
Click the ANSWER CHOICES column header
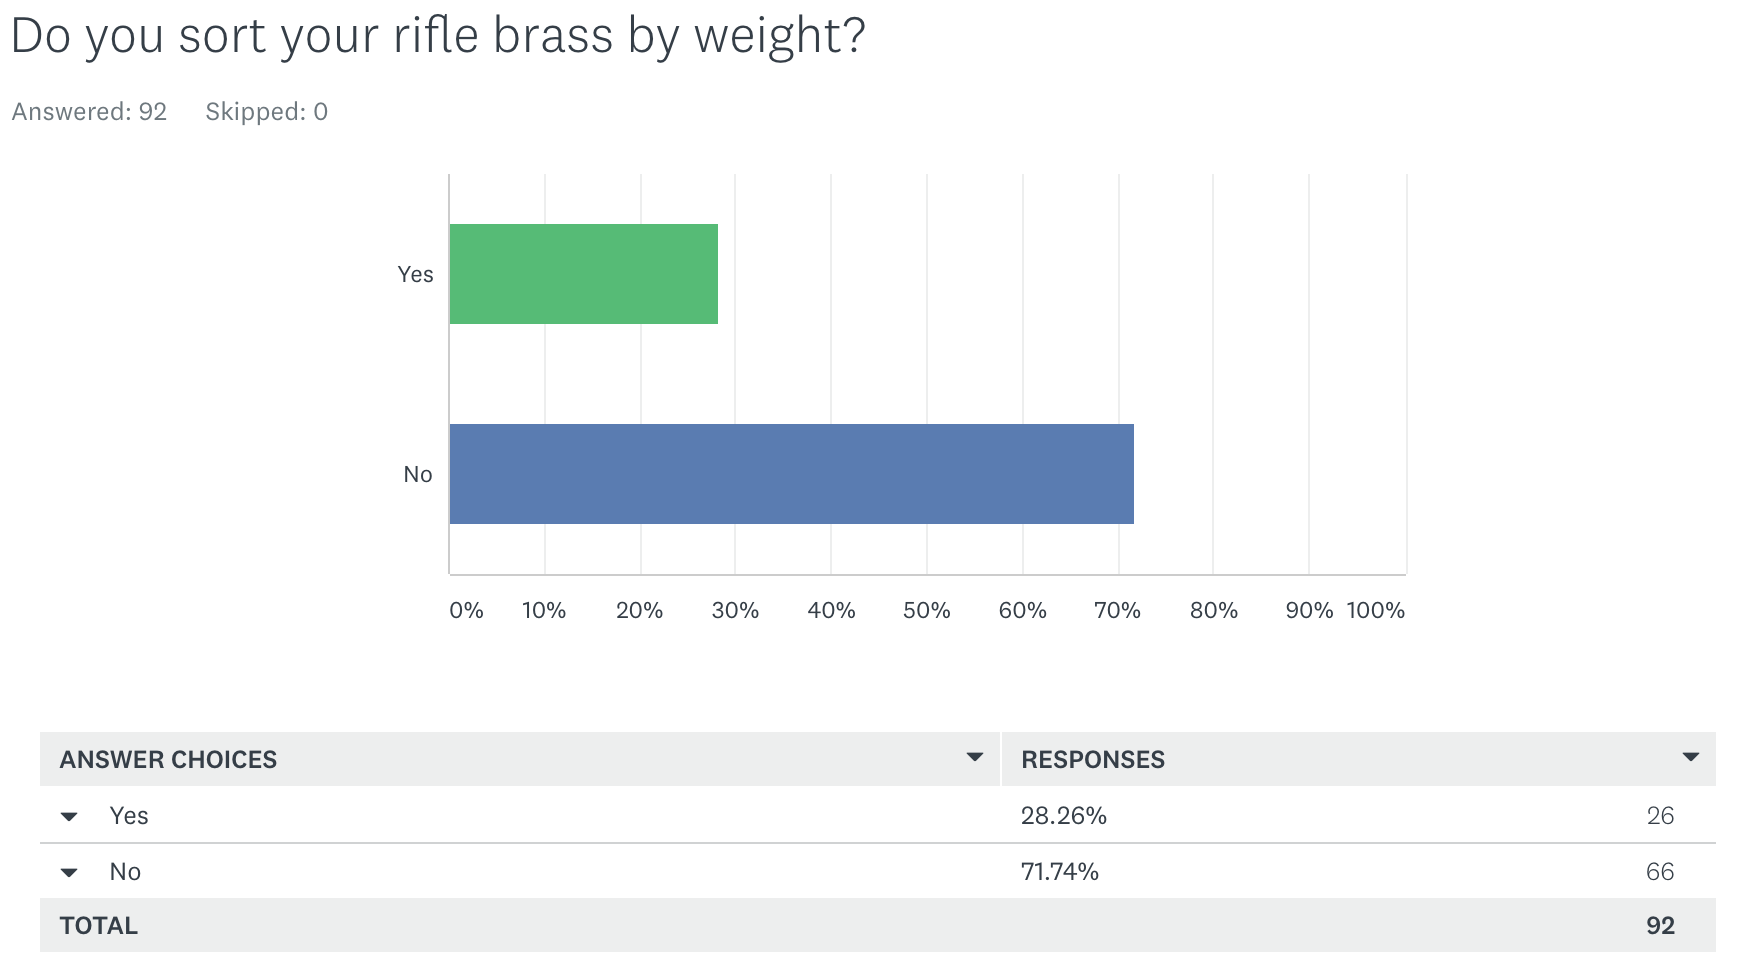click(168, 759)
